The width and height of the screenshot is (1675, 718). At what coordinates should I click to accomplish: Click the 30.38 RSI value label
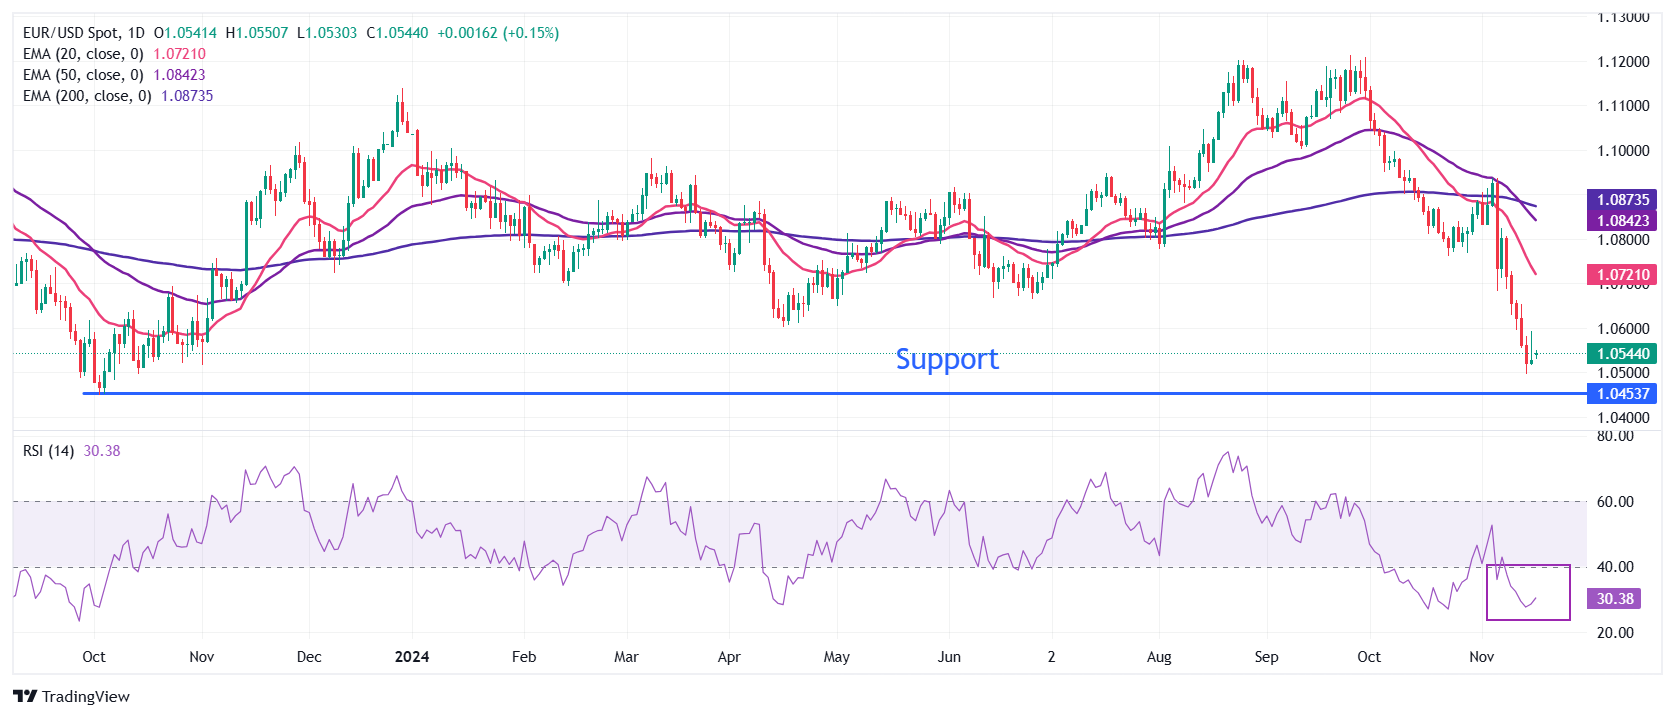click(x=1614, y=599)
